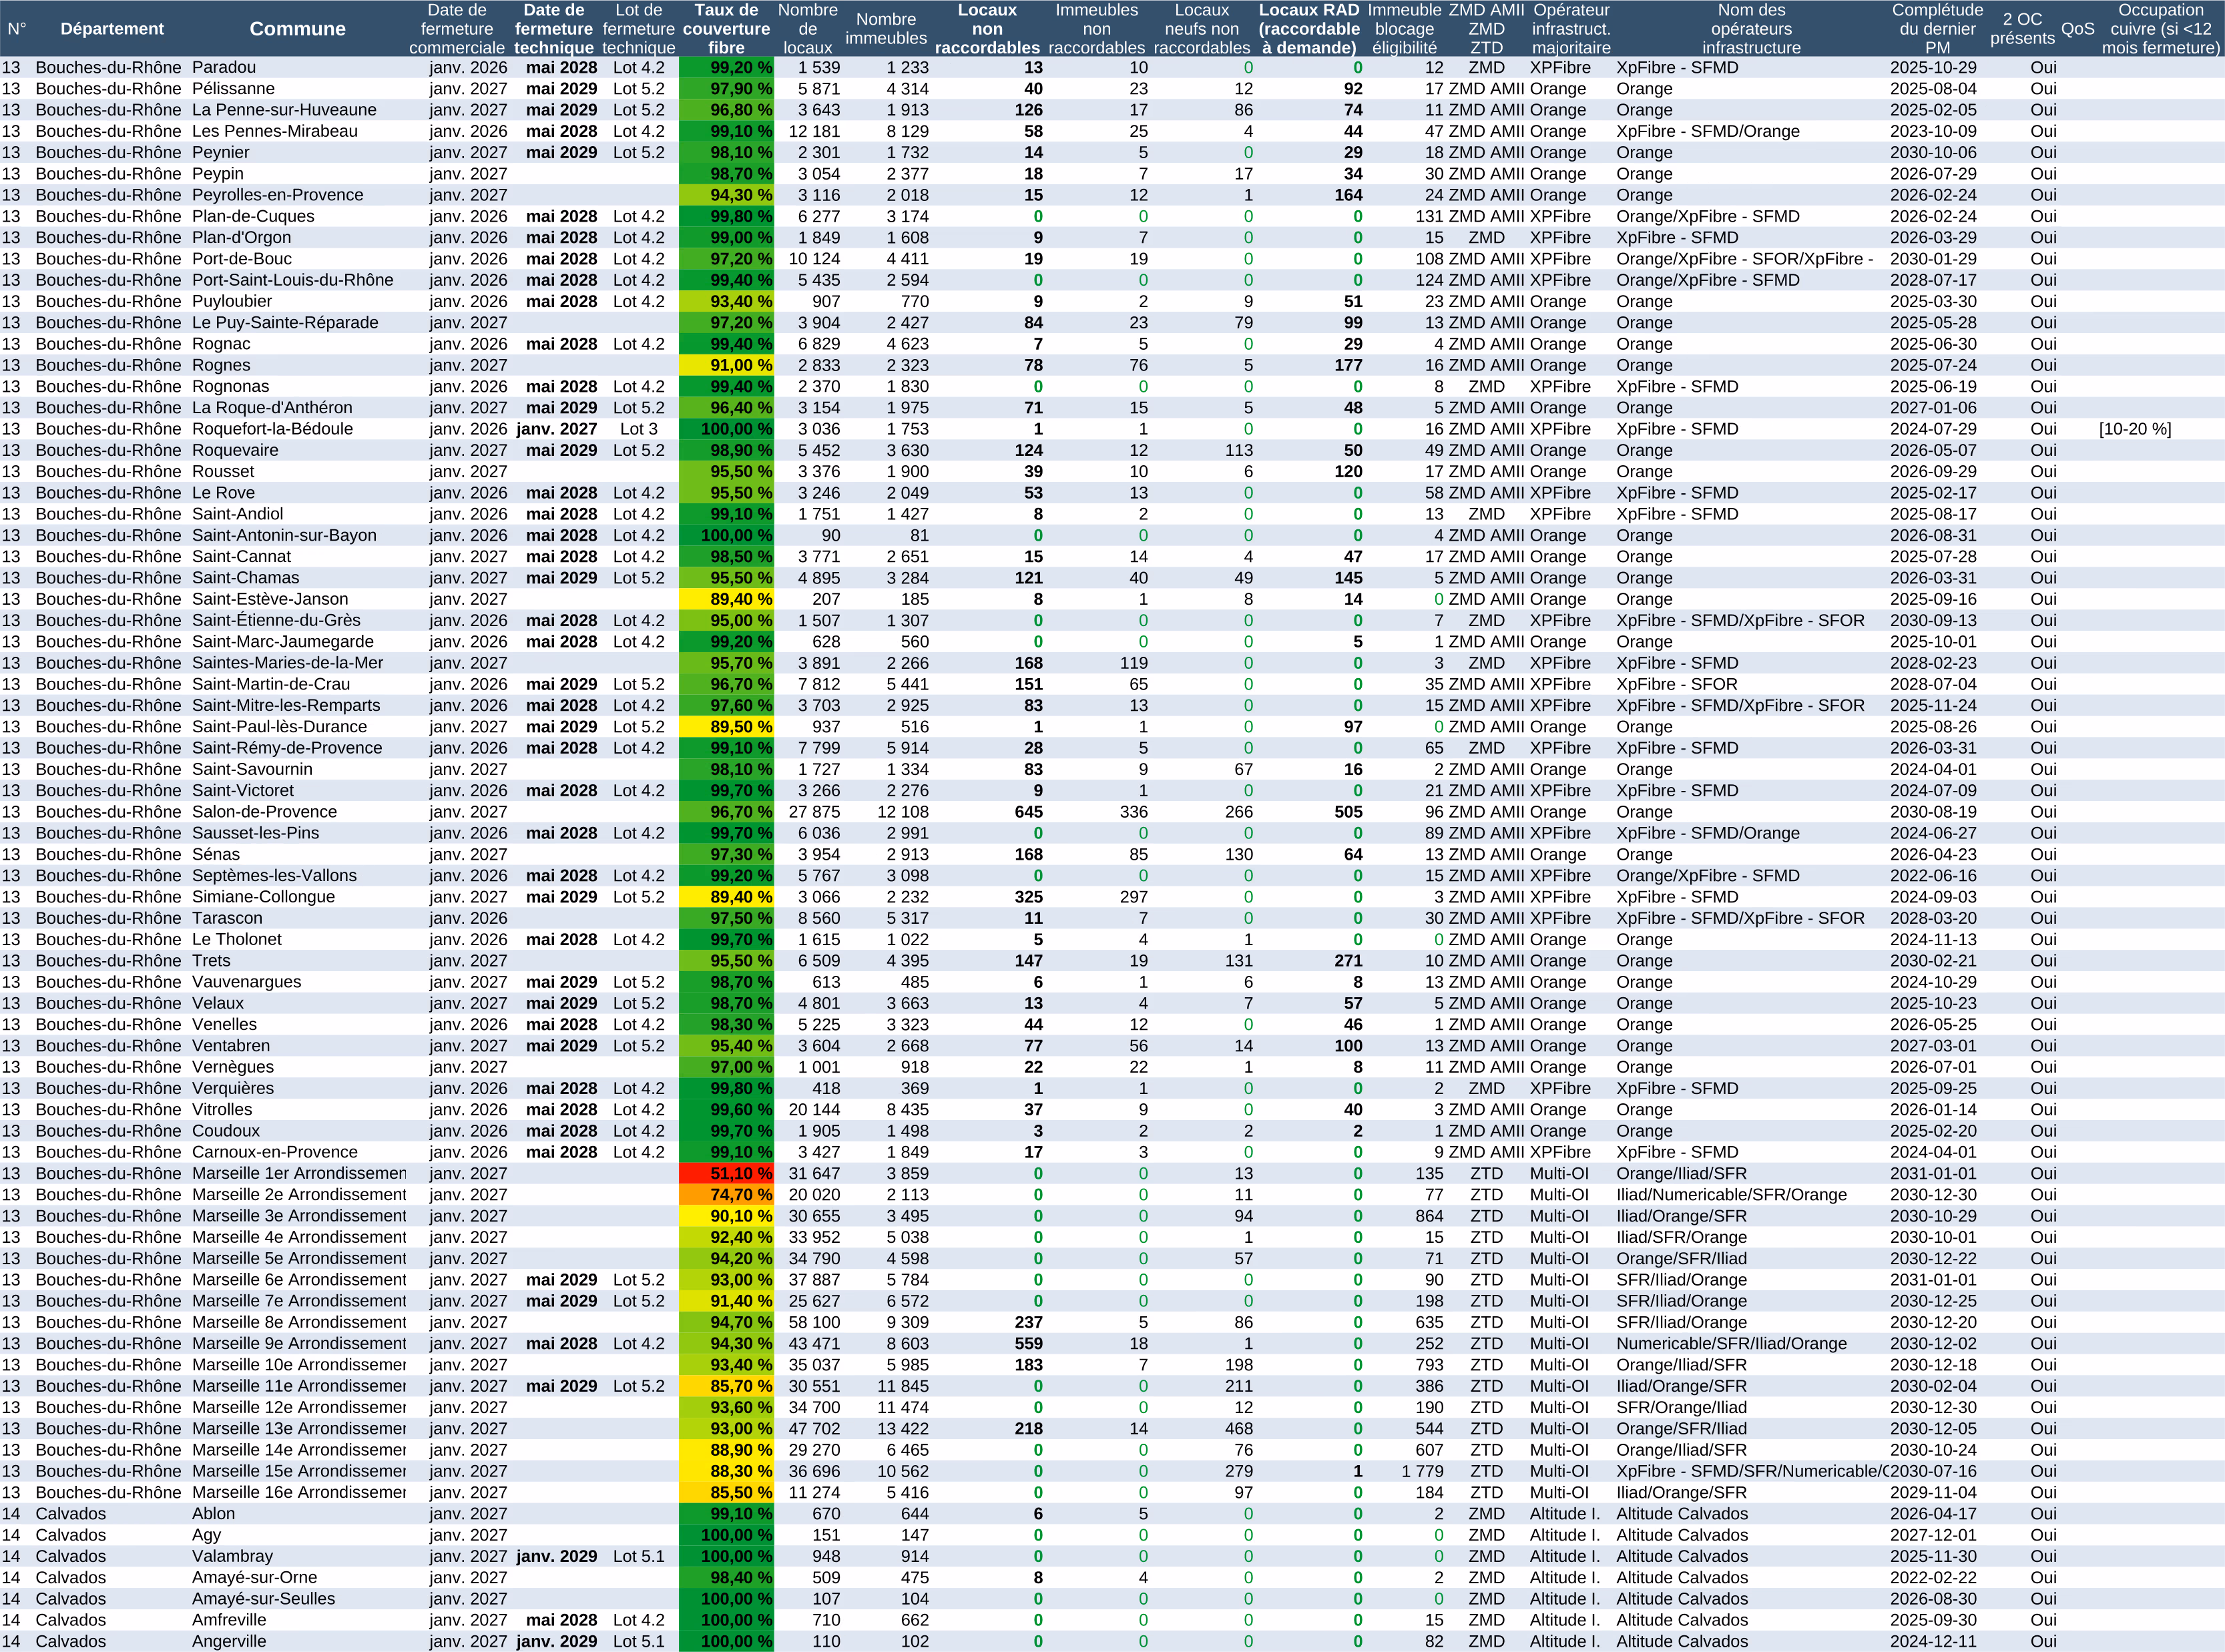Image resolution: width=2225 pixels, height=1652 pixels.
Task: Click the Complétude du dernier PM header
Action: pyautogui.click(x=1937, y=29)
